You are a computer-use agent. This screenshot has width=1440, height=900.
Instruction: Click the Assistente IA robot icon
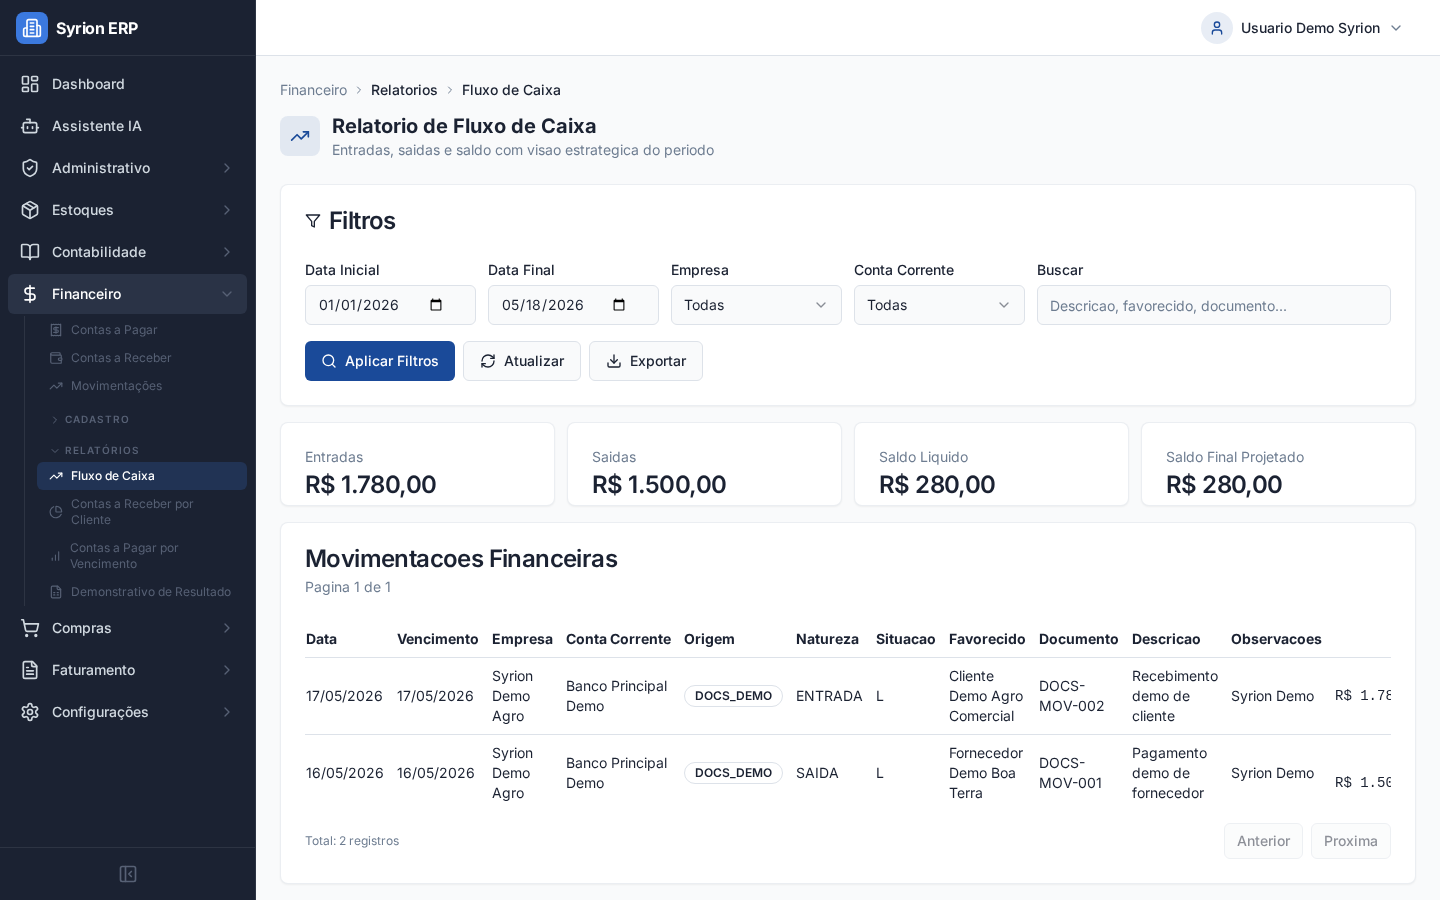(30, 126)
